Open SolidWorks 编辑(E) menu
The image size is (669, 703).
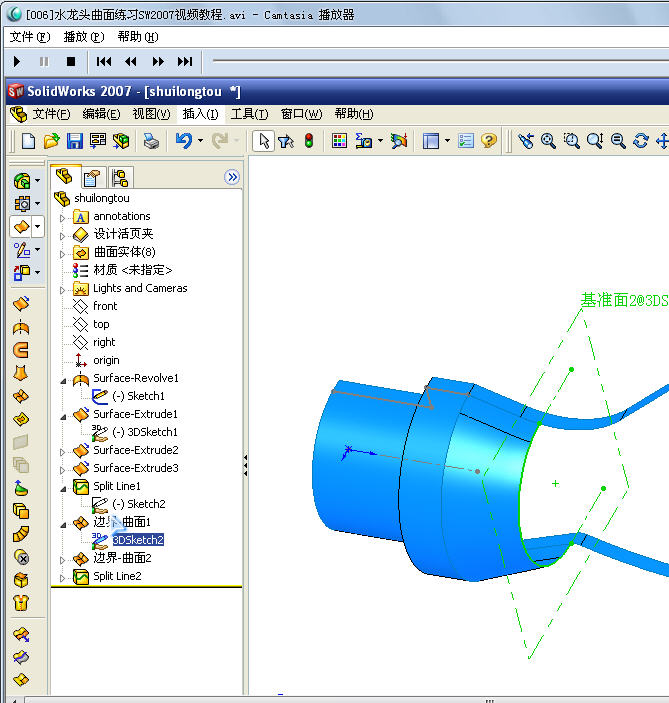click(101, 114)
